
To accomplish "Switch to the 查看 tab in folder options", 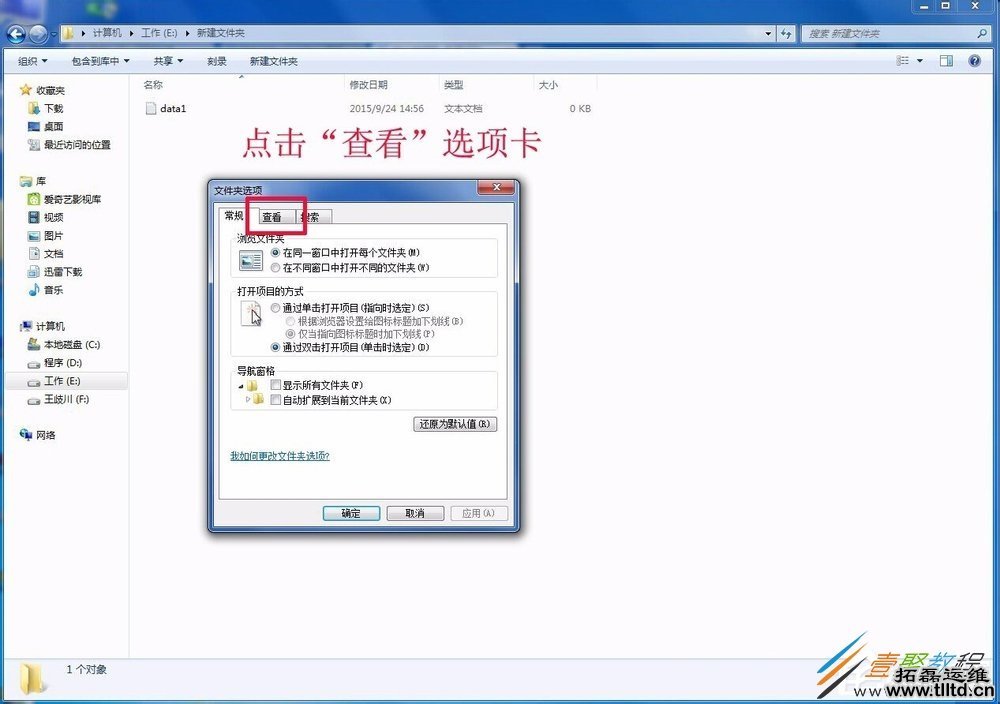I will [273, 217].
